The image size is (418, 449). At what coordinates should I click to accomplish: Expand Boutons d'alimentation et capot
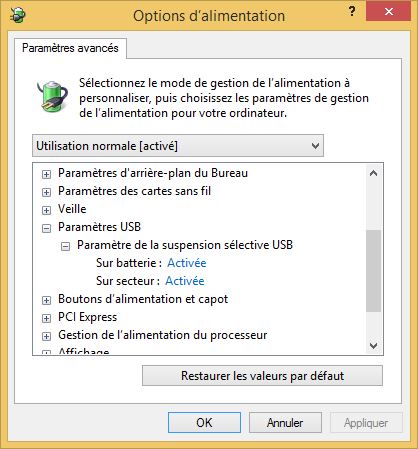[46, 300]
